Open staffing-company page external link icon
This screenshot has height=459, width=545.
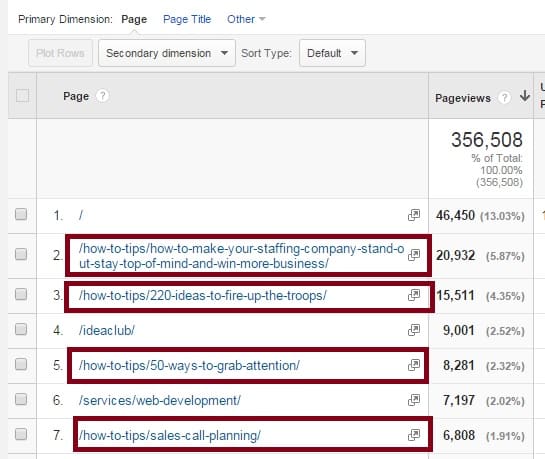[x=414, y=255]
